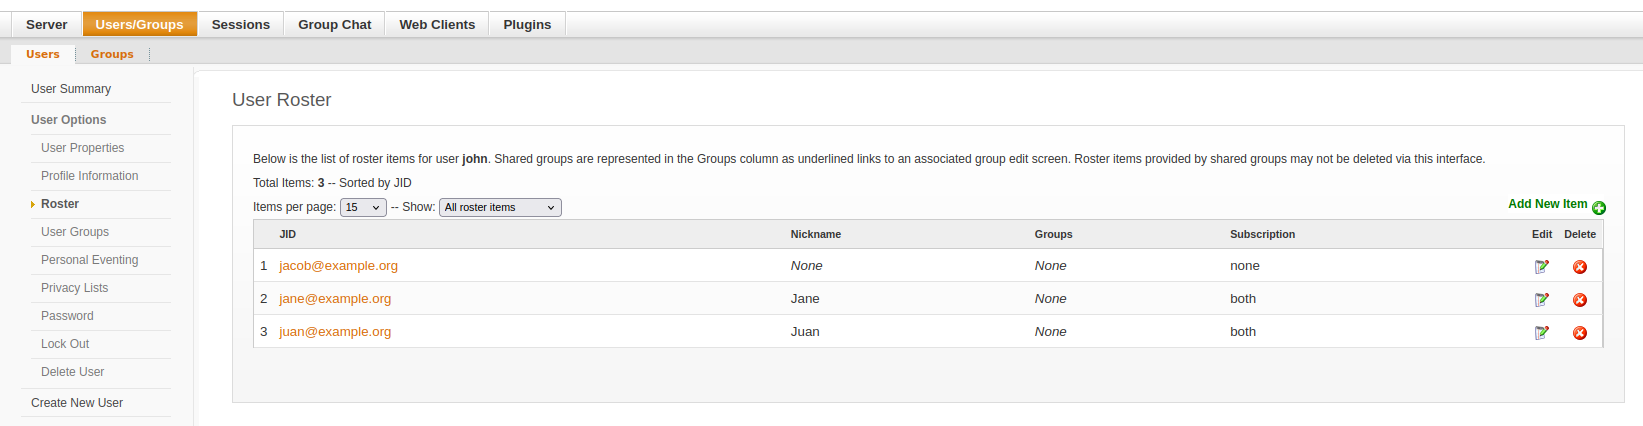Image resolution: width=1643 pixels, height=426 pixels.
Task: Click Create New User in sidebar
Action: pyautogui.click(x=77, y=403)
